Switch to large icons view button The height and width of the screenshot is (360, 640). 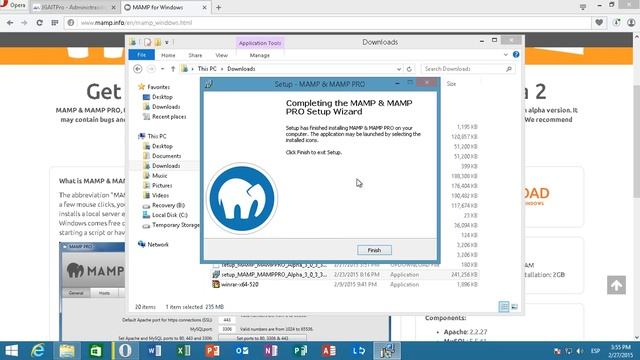click(x=514, y=307)
